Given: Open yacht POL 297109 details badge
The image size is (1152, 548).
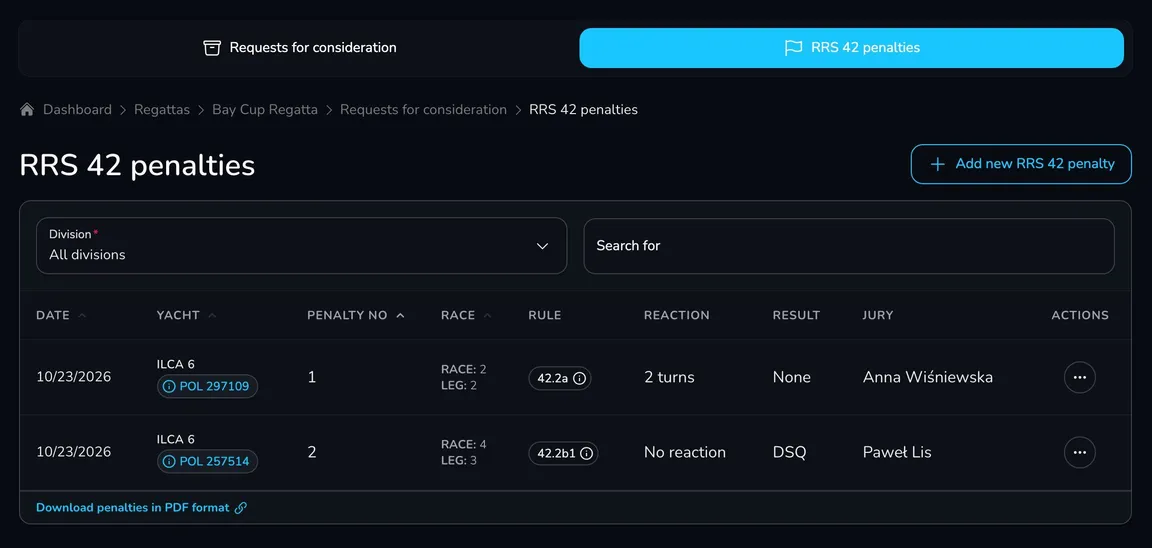Looking at the screenshot, I should pyautogui.click(x=207, y=386).
